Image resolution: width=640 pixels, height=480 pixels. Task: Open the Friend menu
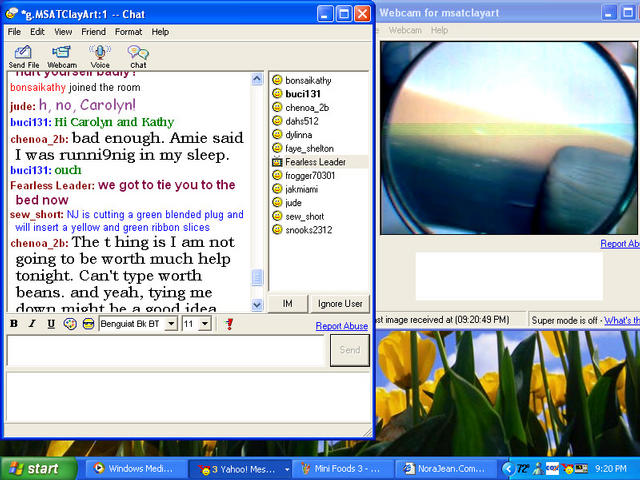[93, 32]
